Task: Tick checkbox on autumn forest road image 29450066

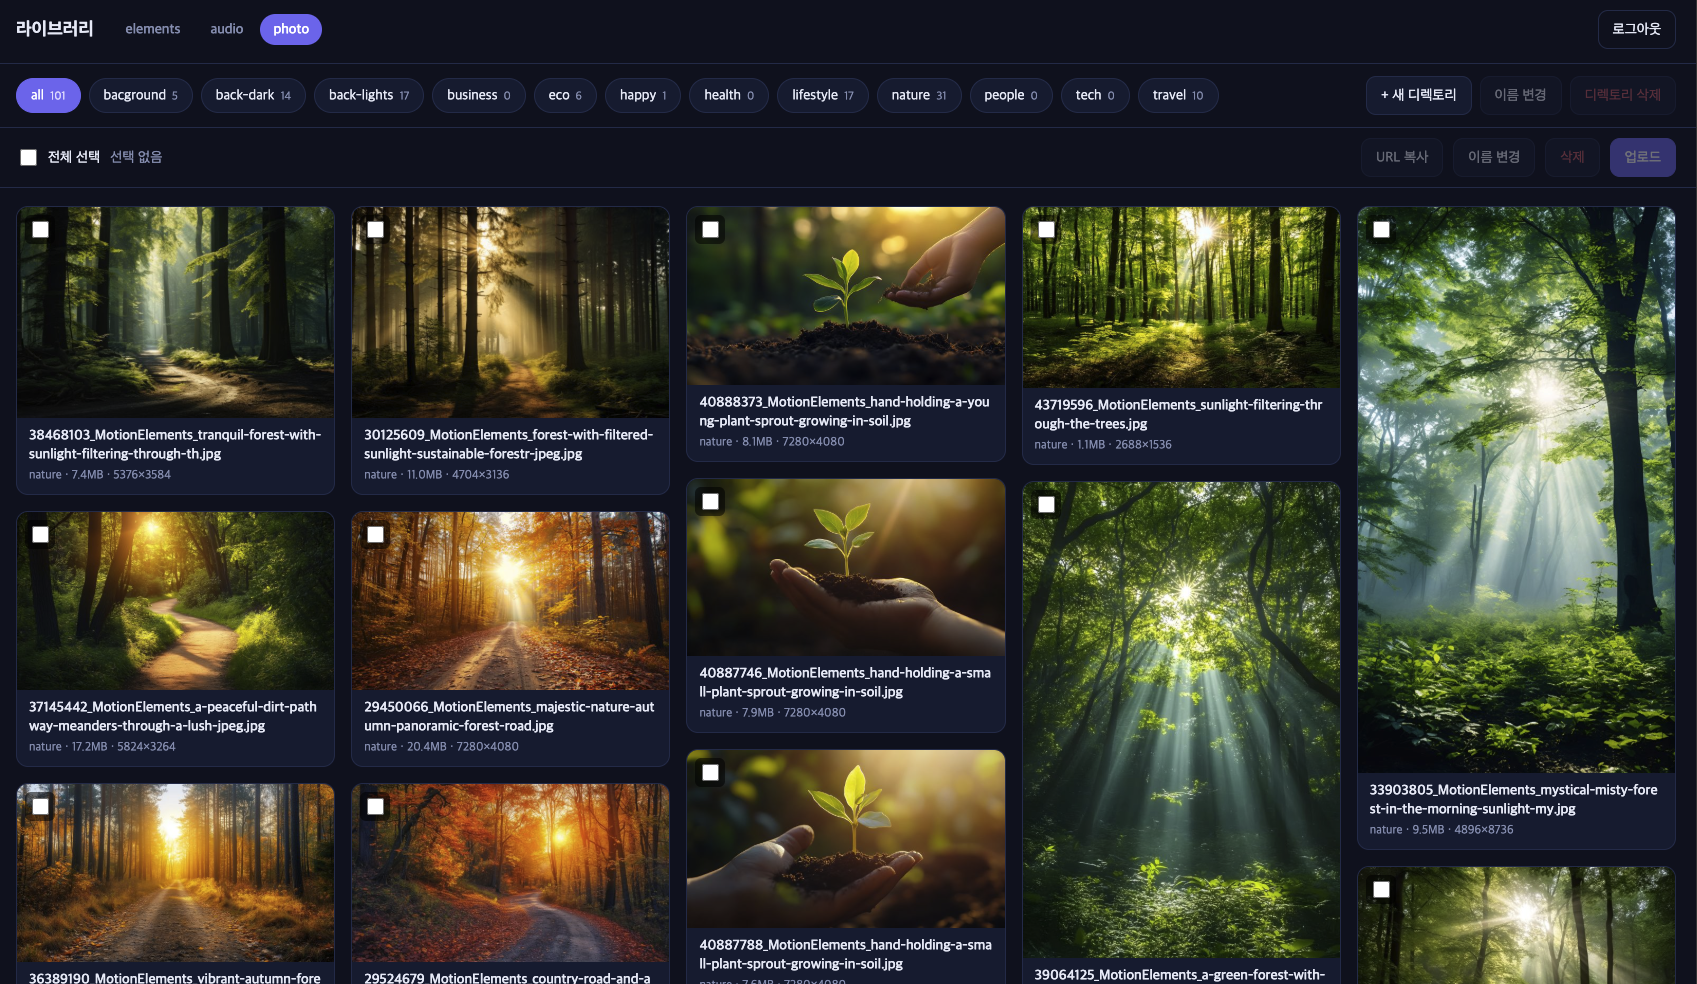Action: point(376,535)
